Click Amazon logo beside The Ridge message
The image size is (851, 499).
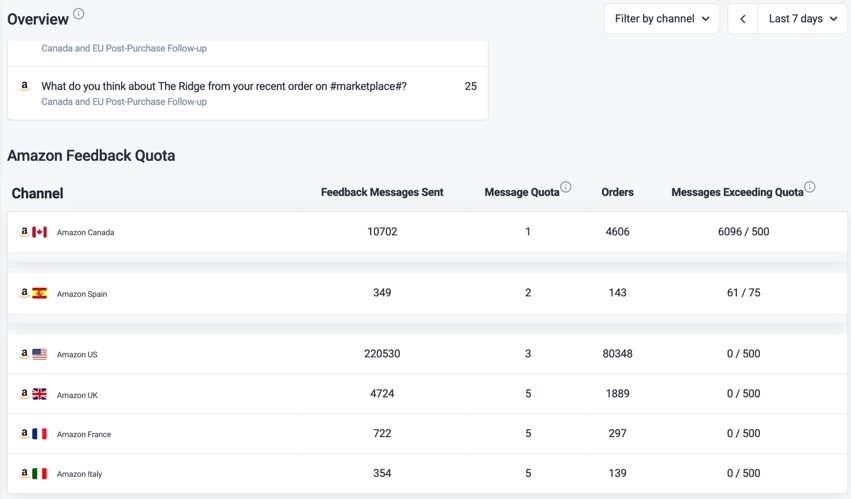[x=24, y=86]
